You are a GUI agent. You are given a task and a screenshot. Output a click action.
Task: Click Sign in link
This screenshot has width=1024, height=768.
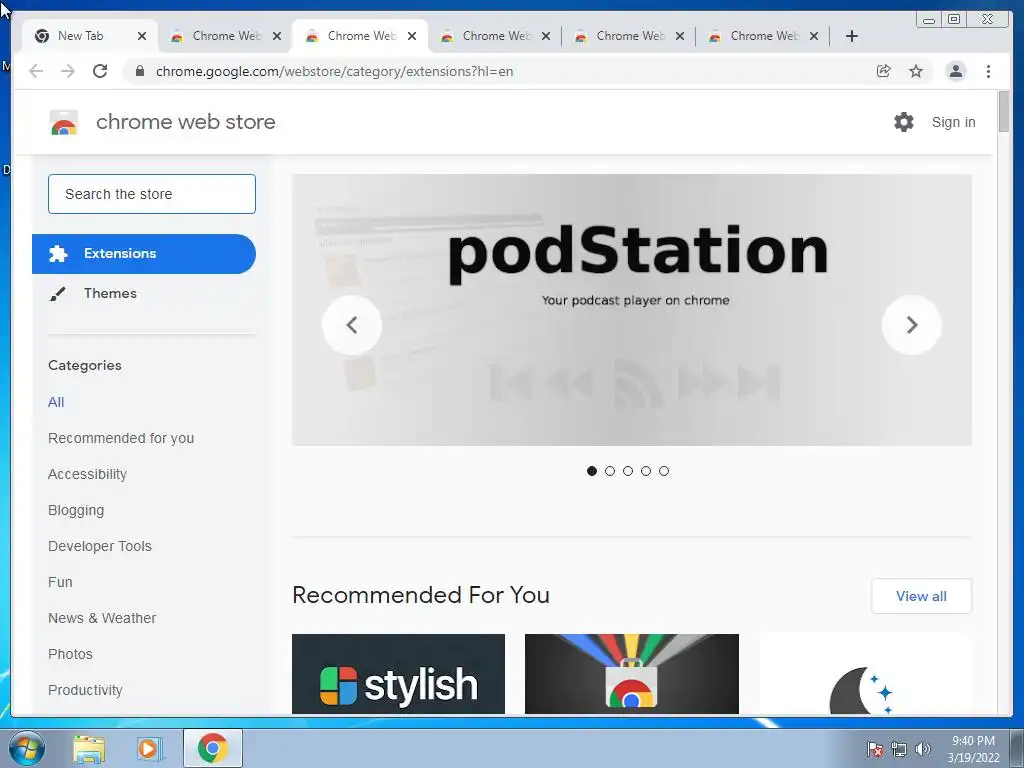[x=953, y=122]
